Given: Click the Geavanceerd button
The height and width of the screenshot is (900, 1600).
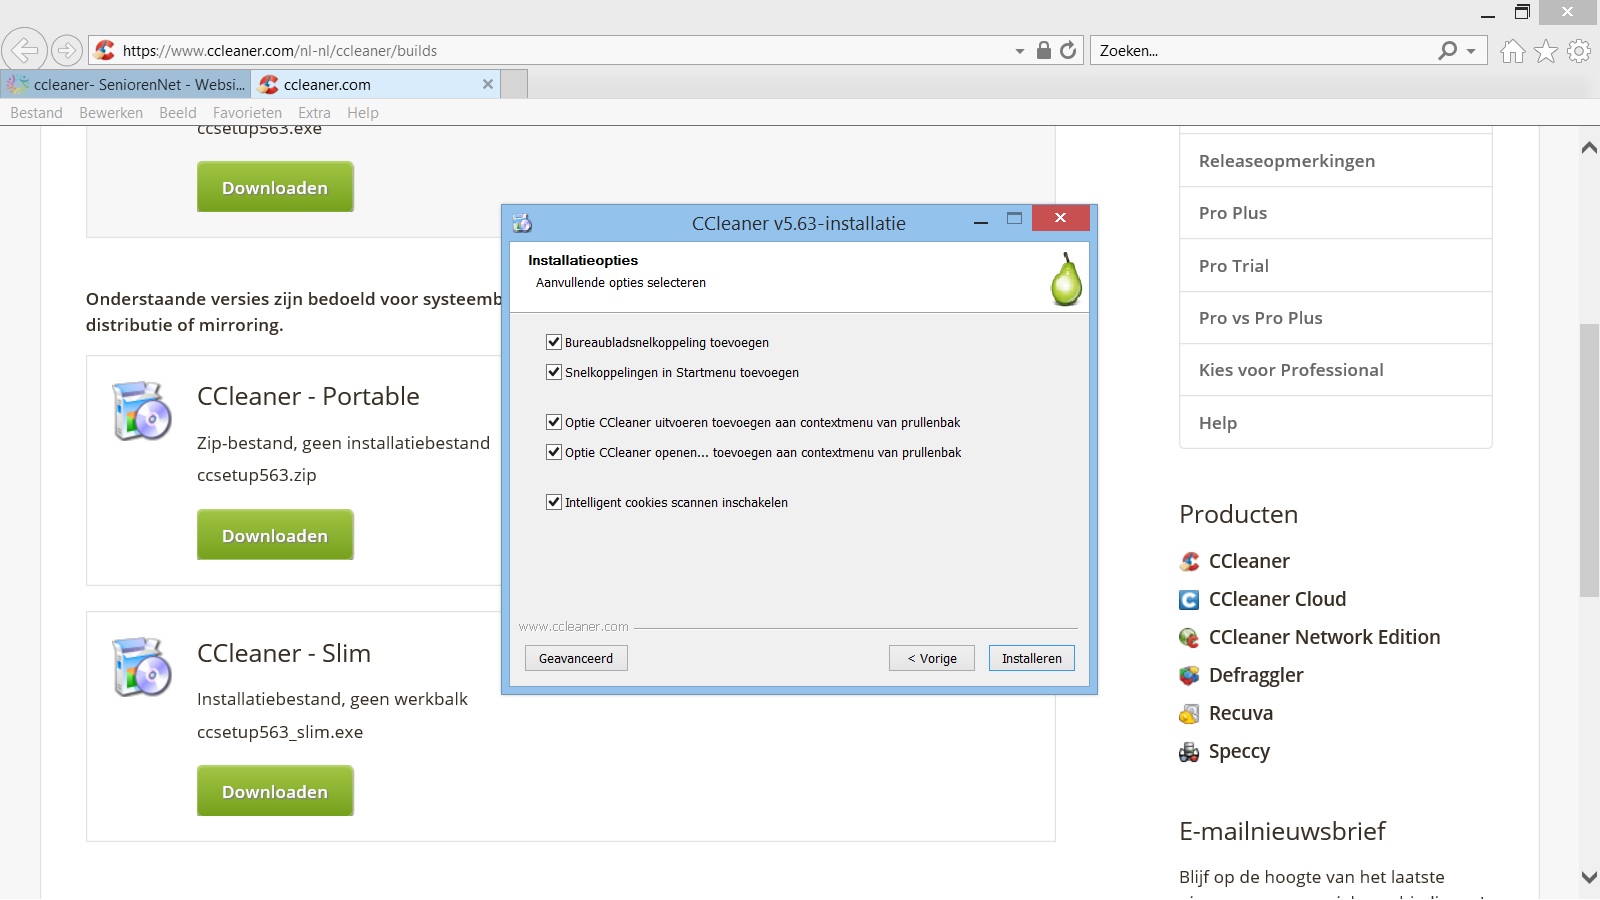Looking at the screenshot, I should 576,658.
